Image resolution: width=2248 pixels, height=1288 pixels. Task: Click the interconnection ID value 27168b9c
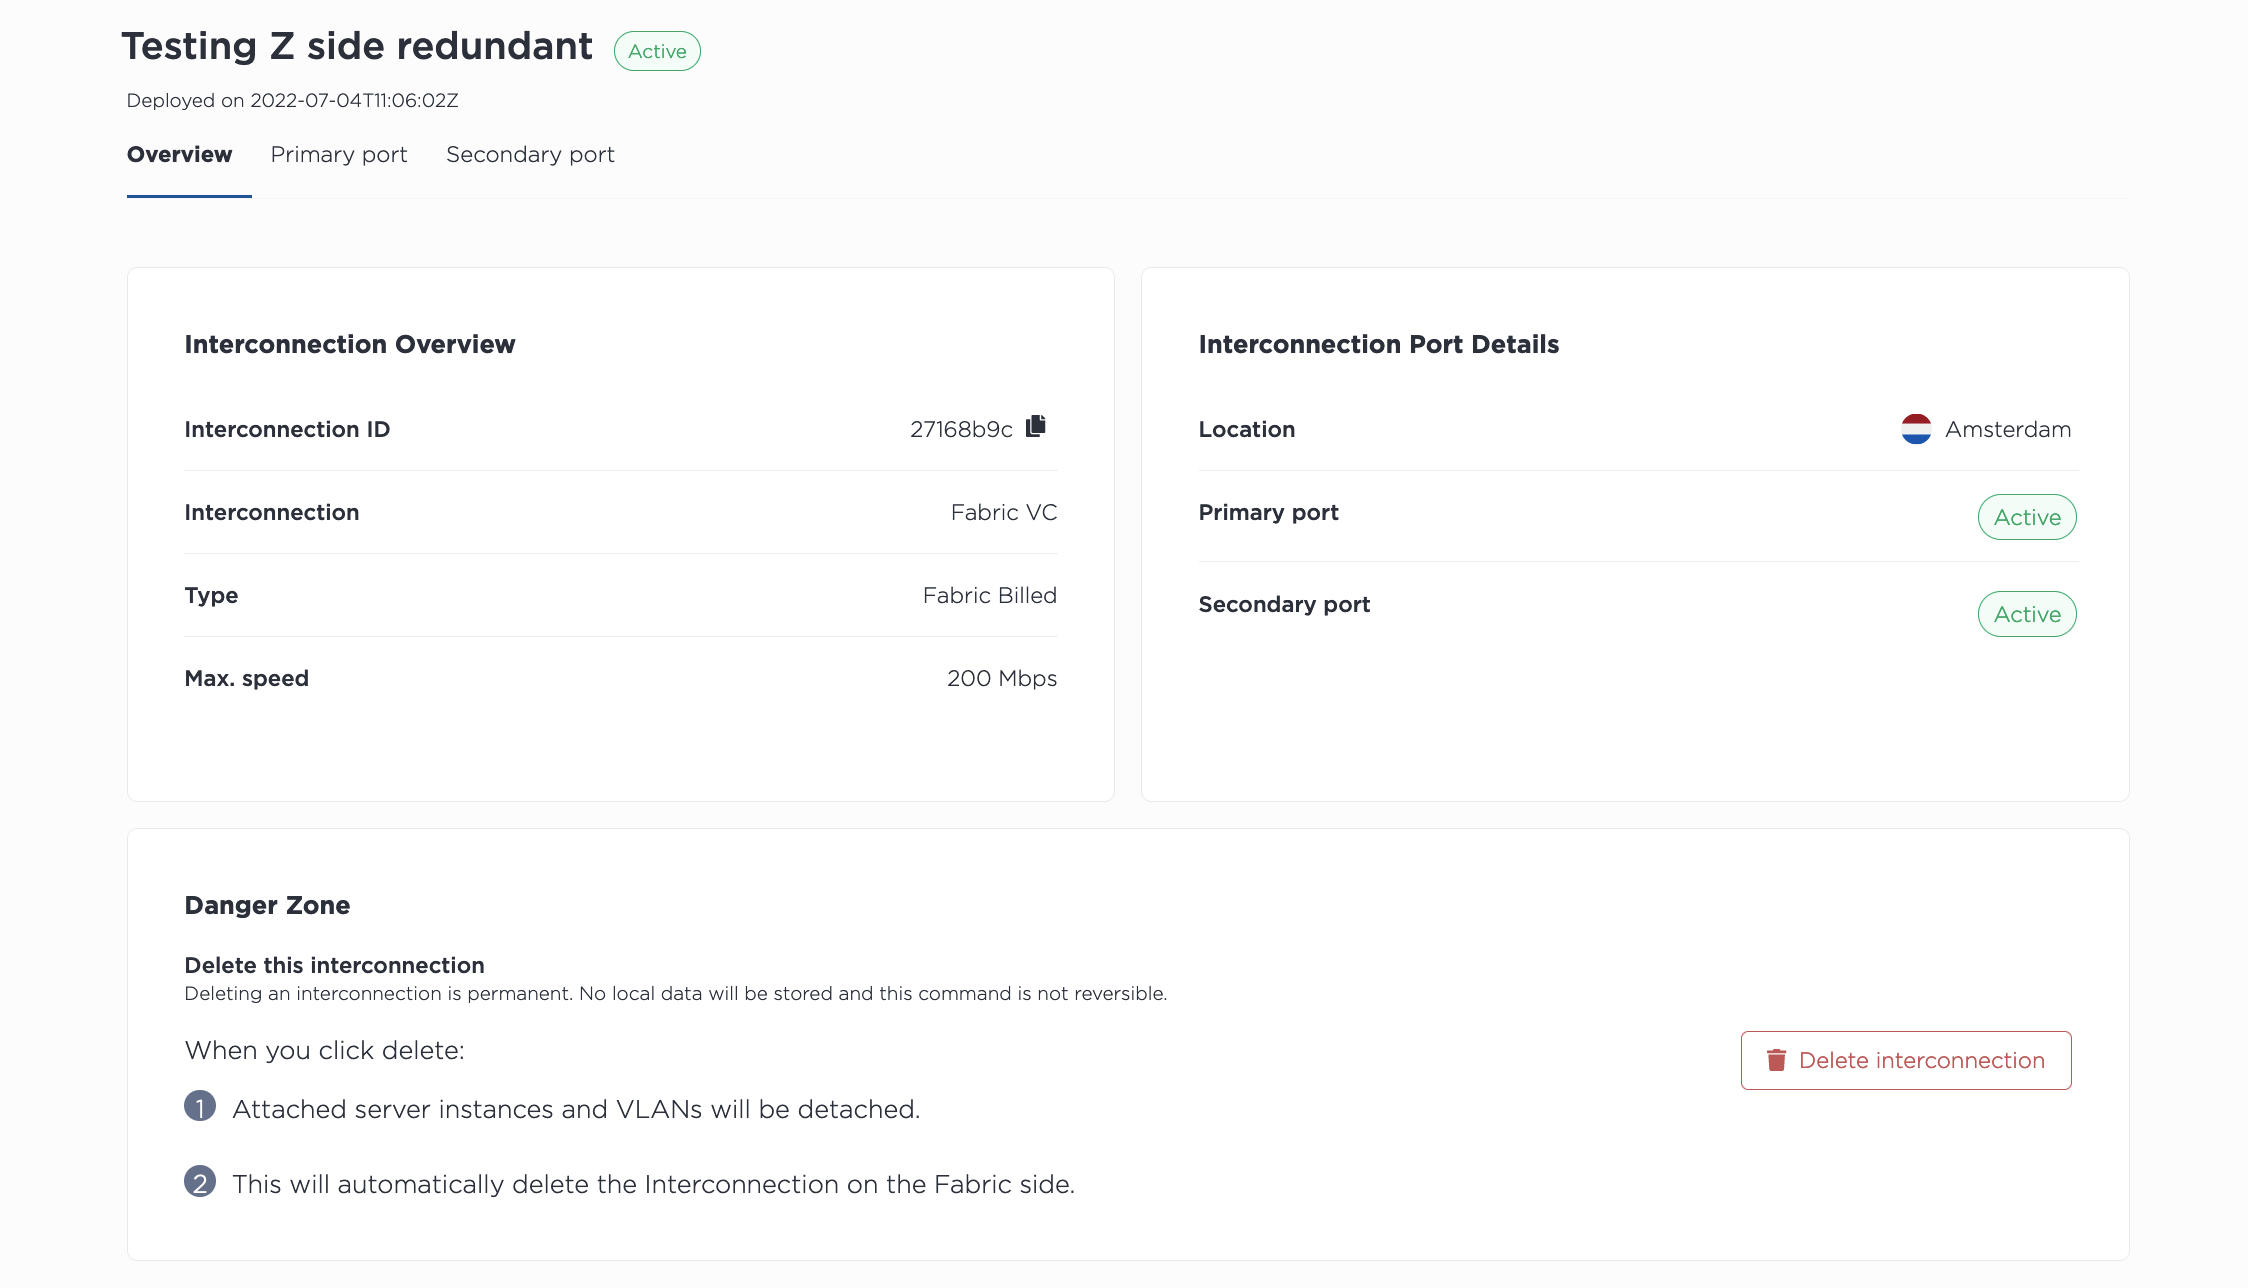pyautogui.click(x=961, y=429)
